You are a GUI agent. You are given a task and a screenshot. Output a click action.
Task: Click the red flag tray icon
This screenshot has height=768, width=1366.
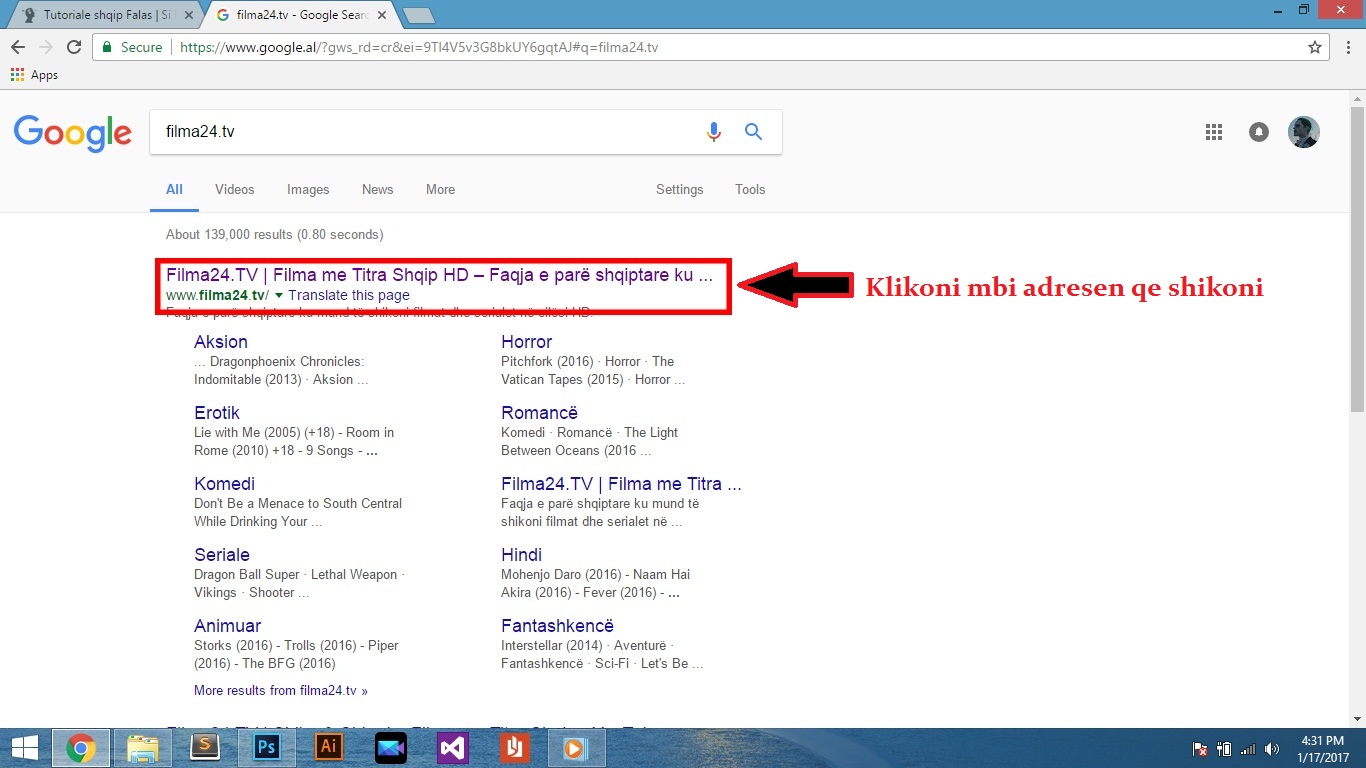pyautogui.click(x=1199, y=748)
